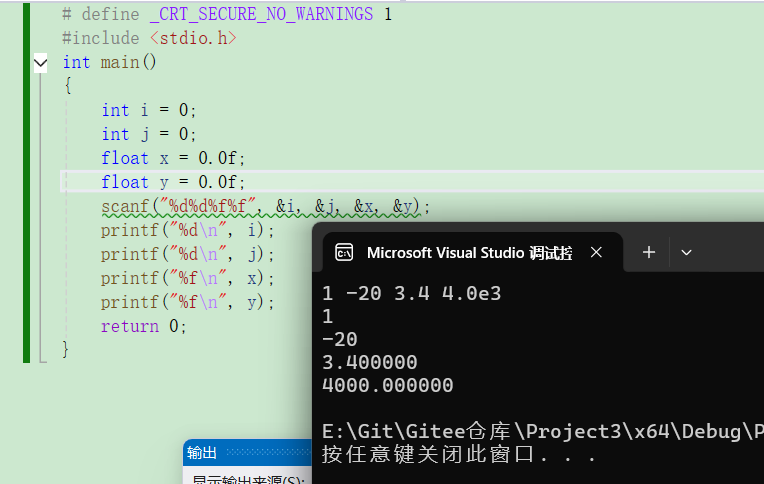Collapse the int main() function block
This screenshot has height=484, width=764.
pyautogui.click(x=40, y=63)
